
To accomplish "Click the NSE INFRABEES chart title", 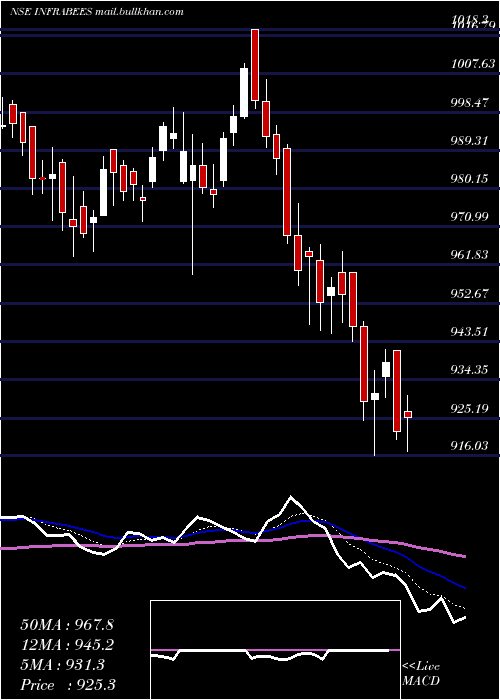I will (x=96, y=12).
